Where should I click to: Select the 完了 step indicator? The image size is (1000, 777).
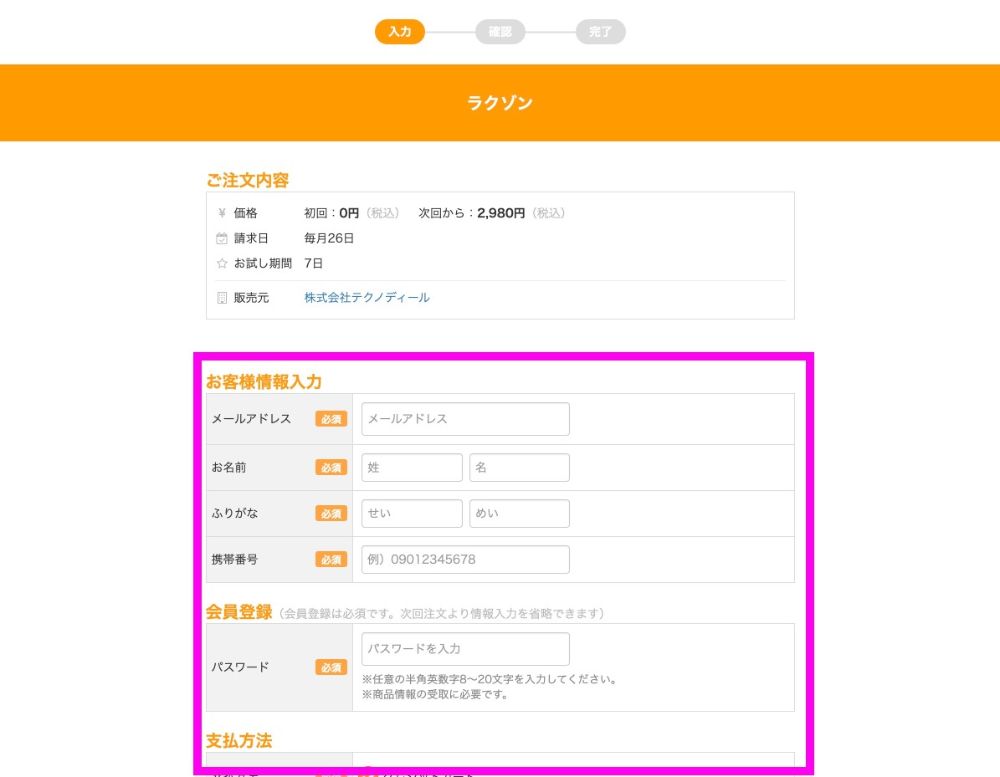coord(600,31)
